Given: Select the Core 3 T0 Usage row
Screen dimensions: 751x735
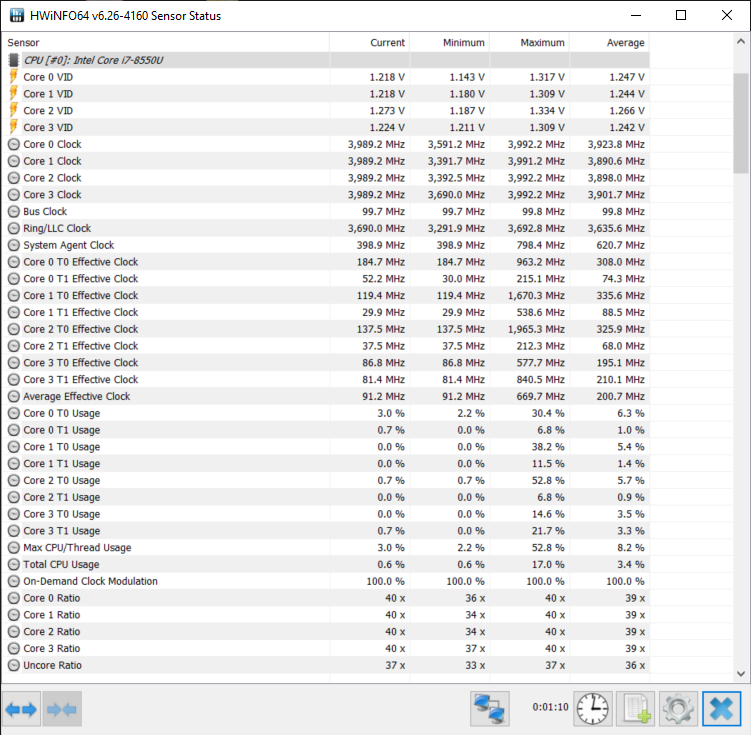Looking at the screenshot, I should pyautogui.click(x=326, y=514).
